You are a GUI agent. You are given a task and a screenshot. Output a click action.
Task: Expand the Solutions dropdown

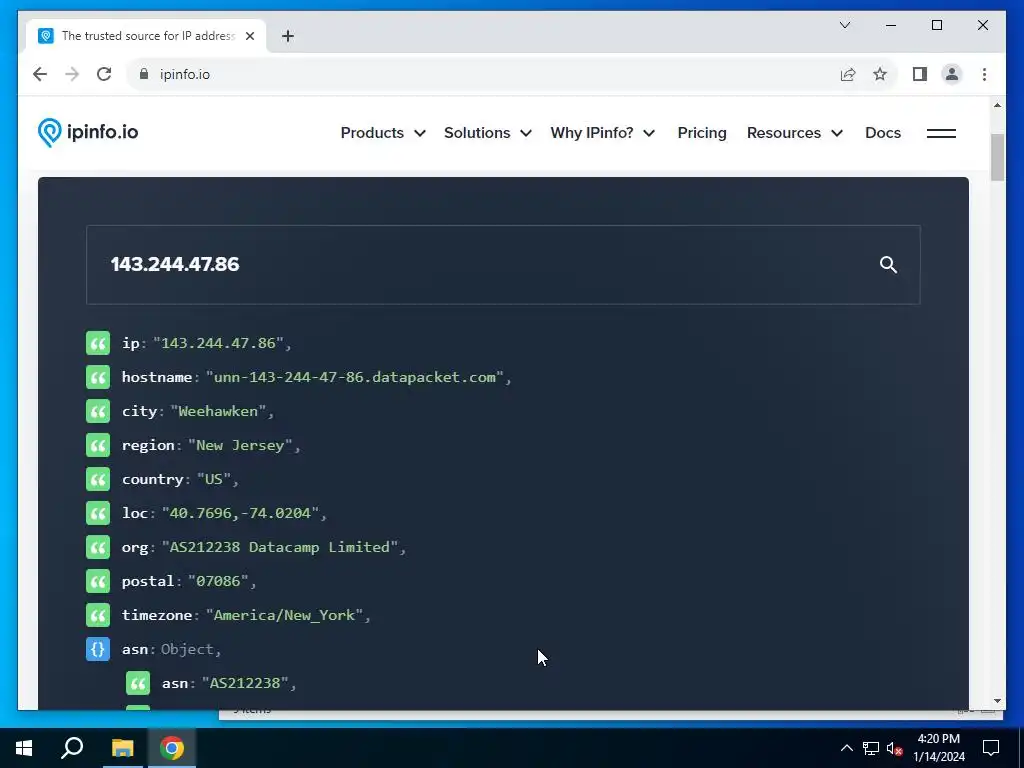487,133
